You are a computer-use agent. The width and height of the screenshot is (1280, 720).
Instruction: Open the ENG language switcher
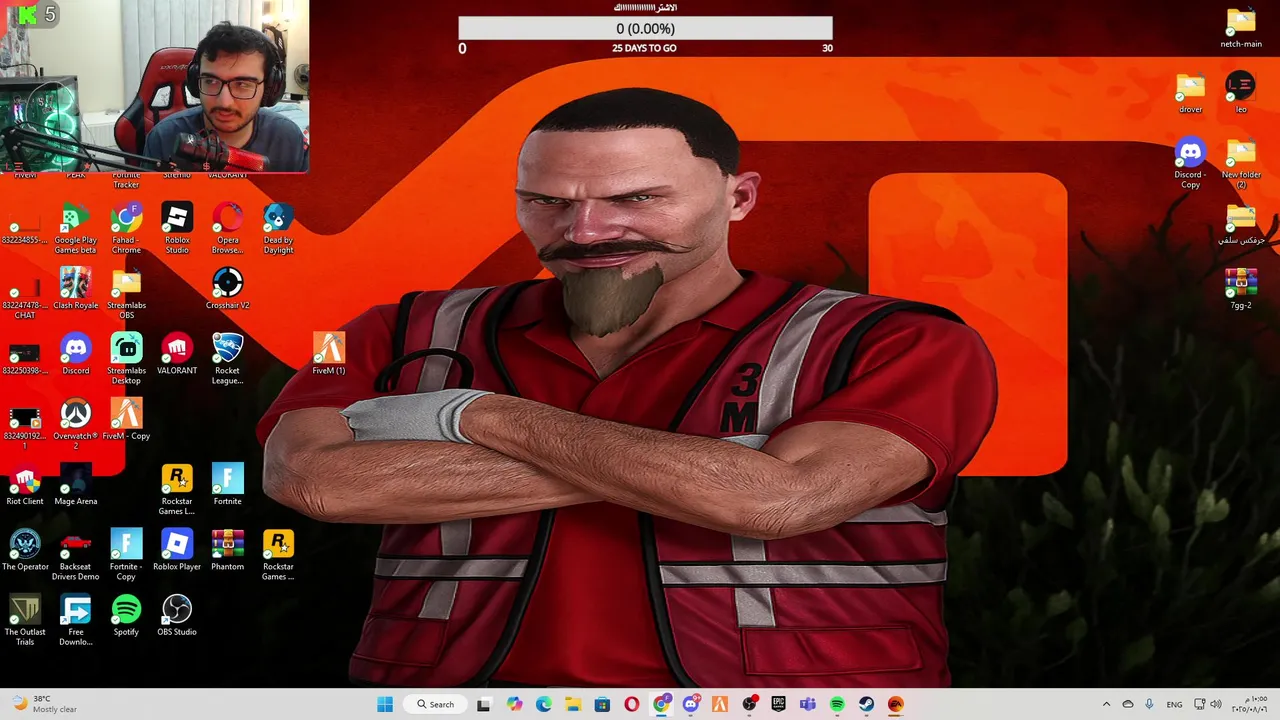point(1175,704)
